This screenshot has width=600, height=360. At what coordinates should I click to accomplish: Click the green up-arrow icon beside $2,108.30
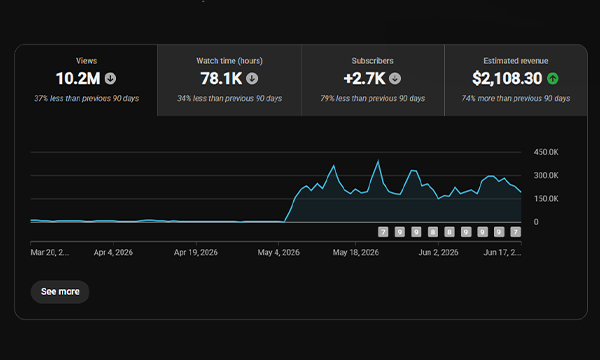click(x=553, y=78)
